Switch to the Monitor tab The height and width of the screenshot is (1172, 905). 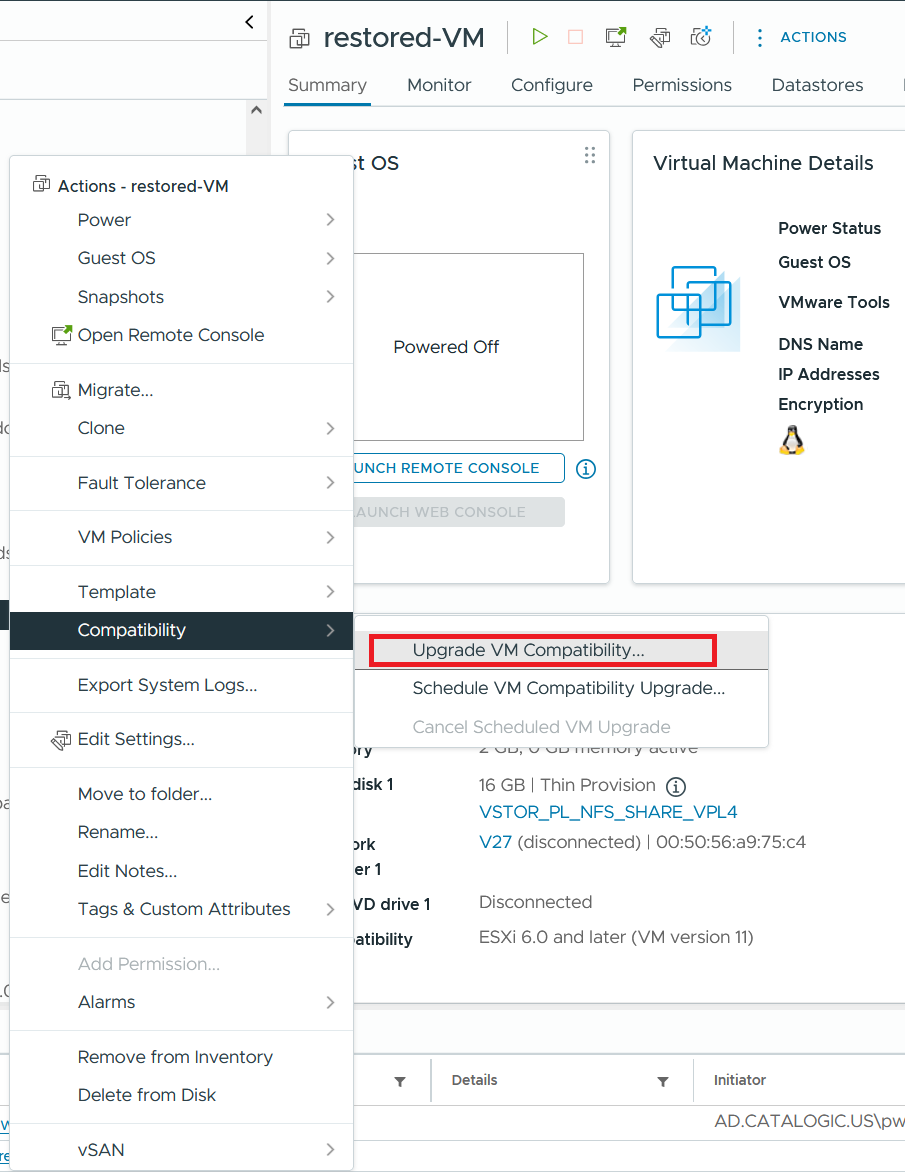pos(439,85)
